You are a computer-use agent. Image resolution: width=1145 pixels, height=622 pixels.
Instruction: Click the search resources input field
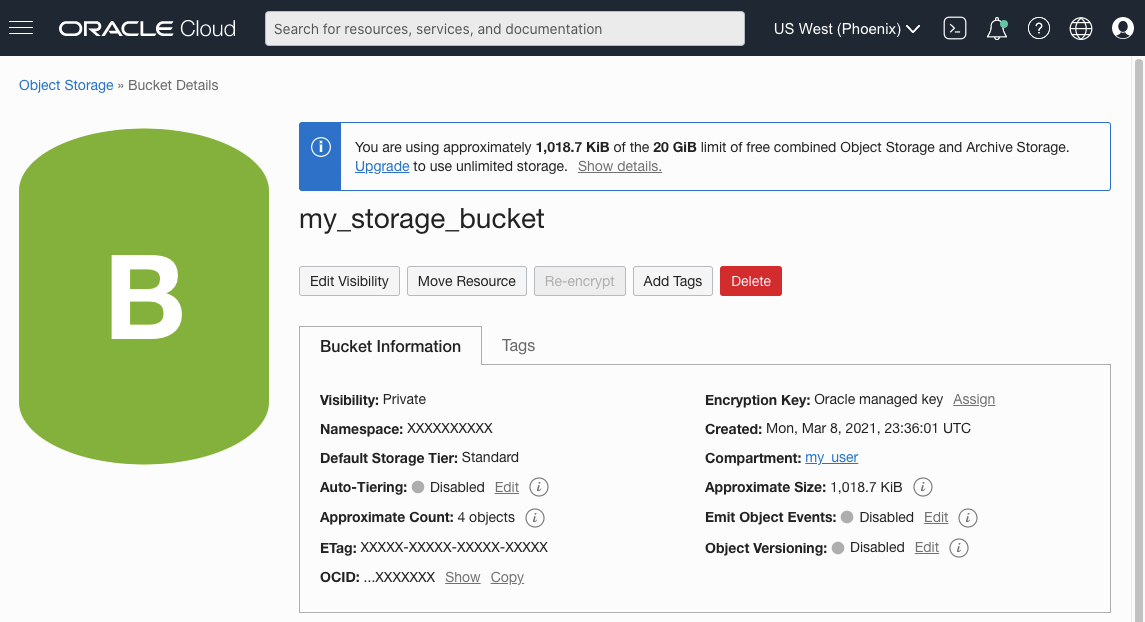point(504,29)
